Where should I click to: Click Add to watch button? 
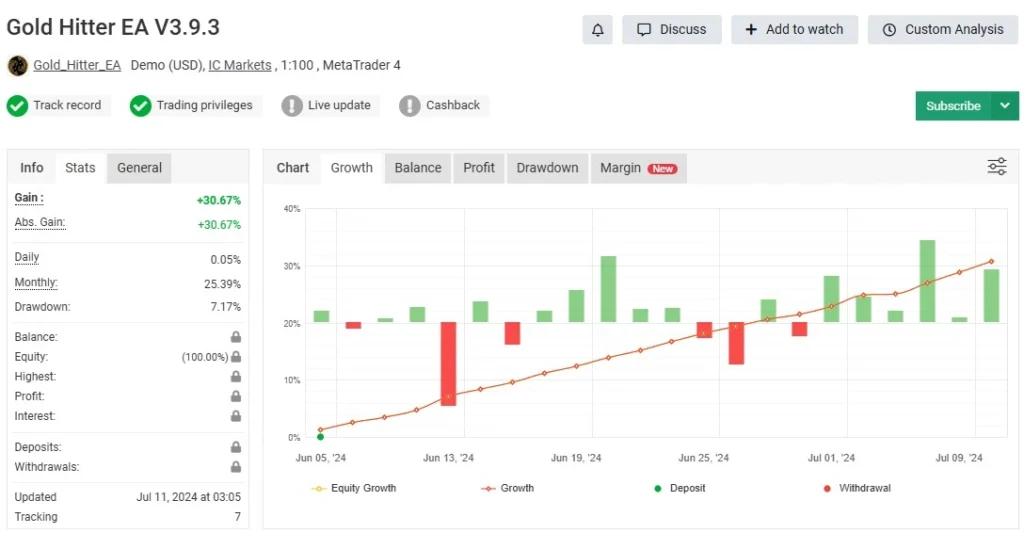tap(794, 30)
